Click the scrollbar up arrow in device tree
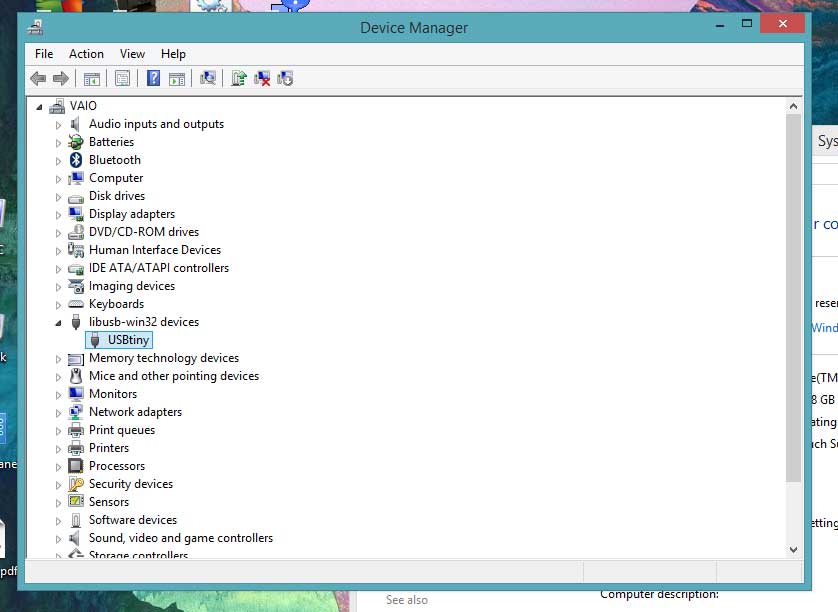 coord(793,106)
